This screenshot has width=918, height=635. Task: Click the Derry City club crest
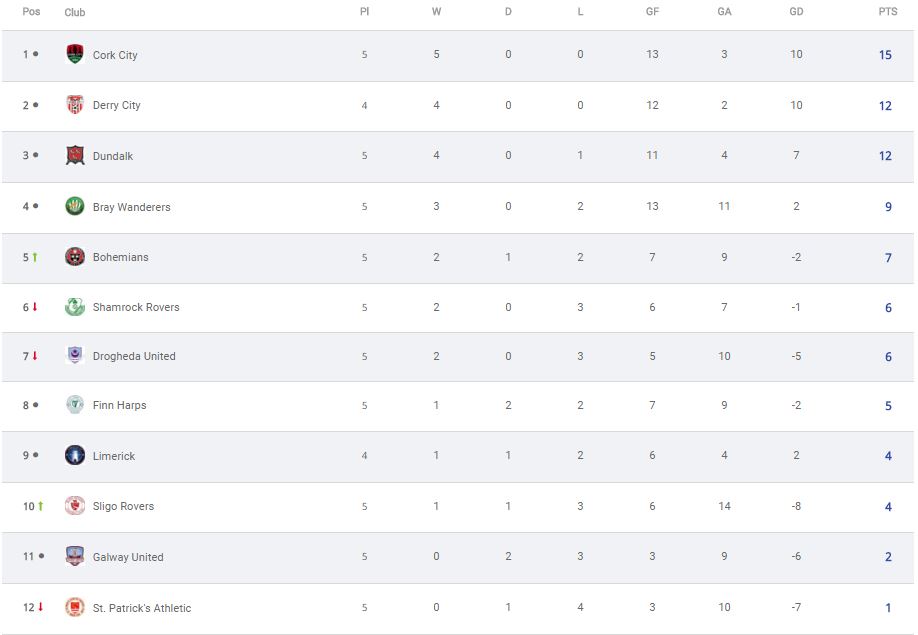coord(75,105)
